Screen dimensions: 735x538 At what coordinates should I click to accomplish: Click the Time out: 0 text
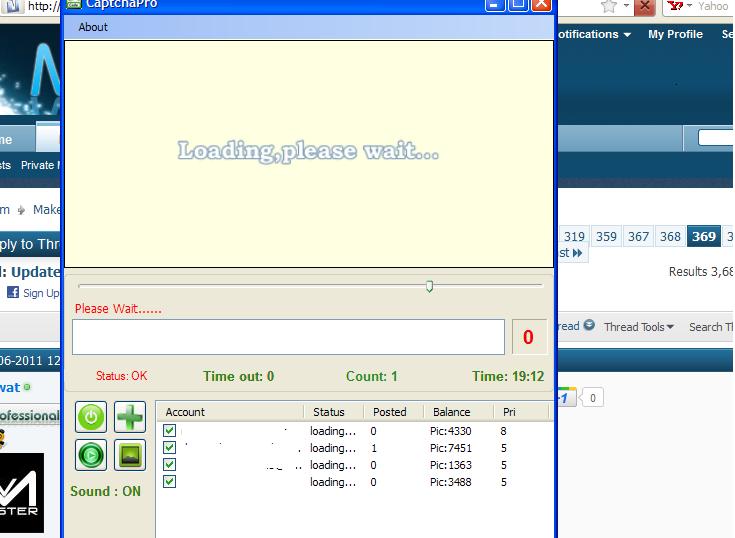[238, 376]
